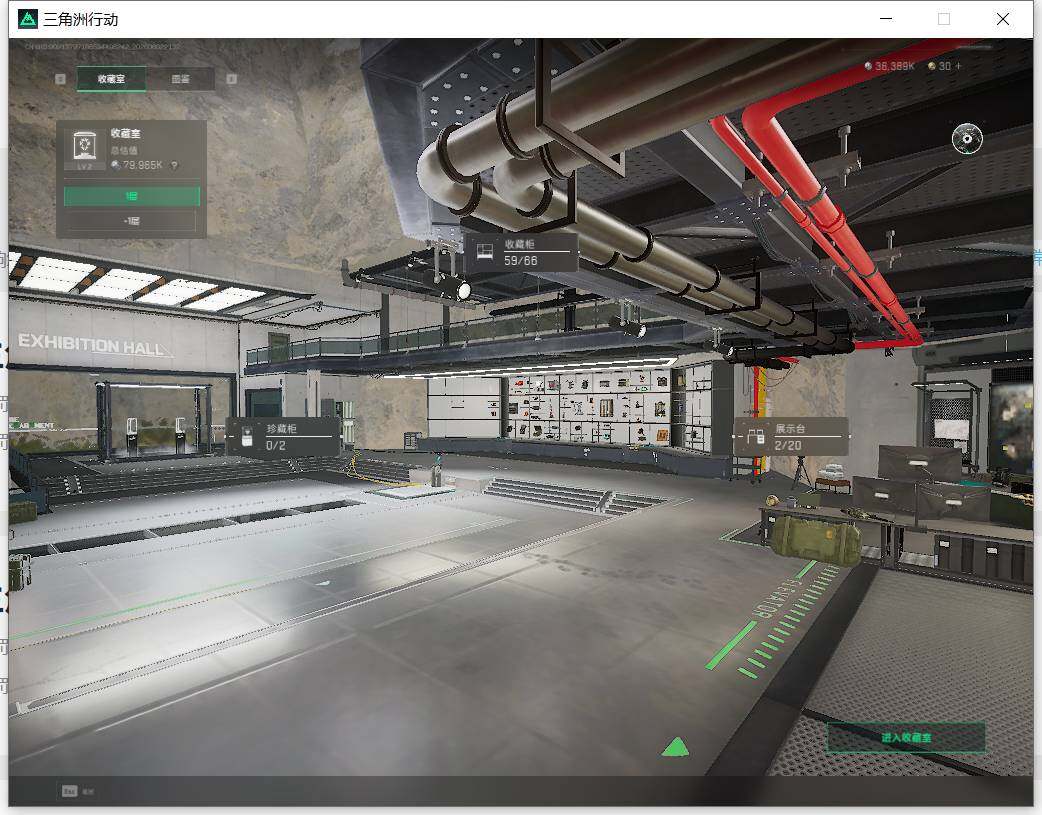Image resolution: width=1042 pixels, height=815 pixels.
Task: Click the 展示台 display stand icon
Action: tap(756, 437)
